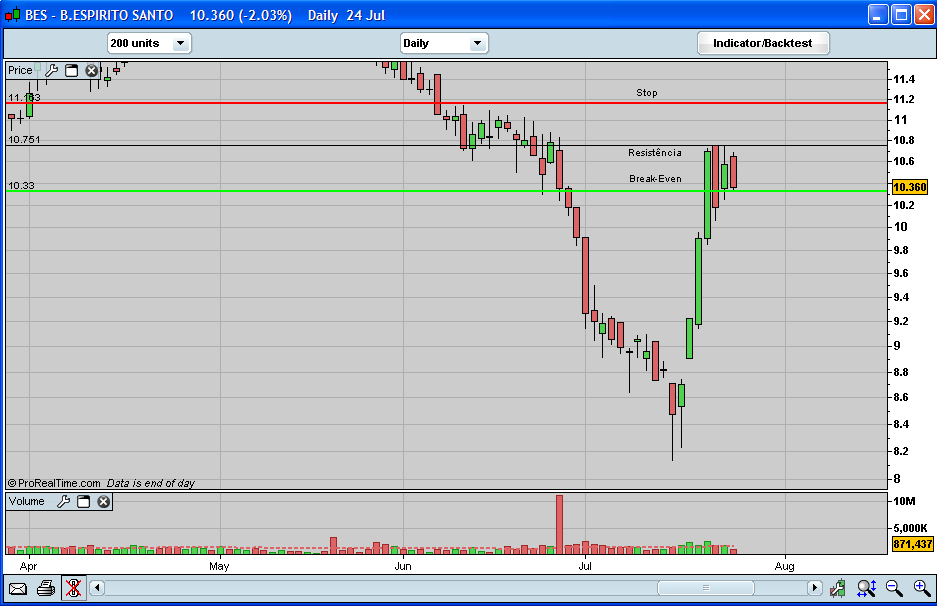Click the 10.360 current price tag
Viewport: 937px width, 606px height.
pos(909,187)
